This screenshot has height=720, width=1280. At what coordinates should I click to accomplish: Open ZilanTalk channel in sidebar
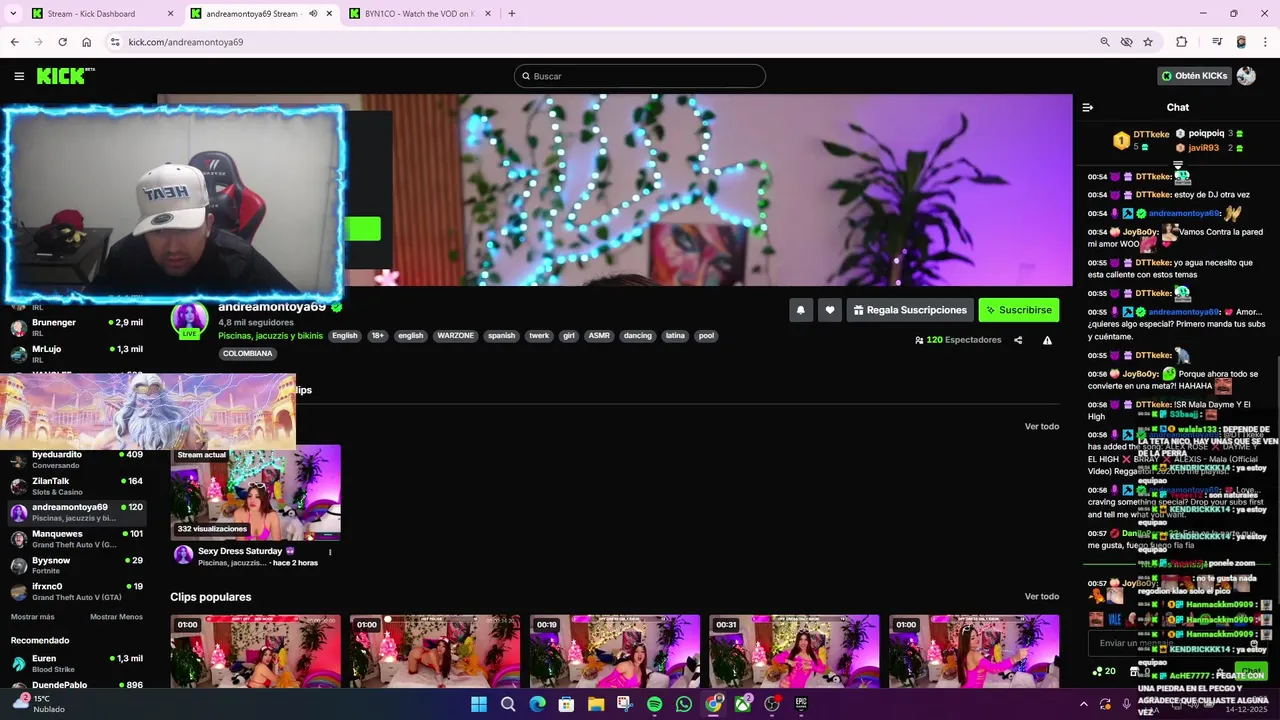coord(77,486)
